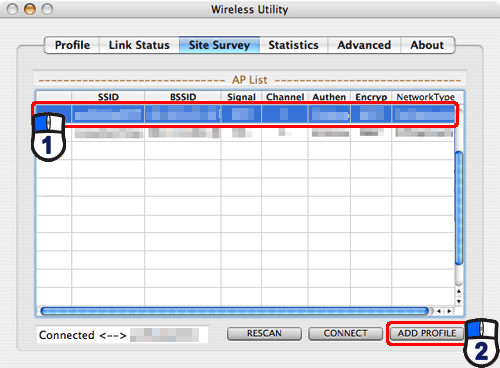Open the Link Status tab
Screen dimensions: 500x368
[x=139, y=45]
